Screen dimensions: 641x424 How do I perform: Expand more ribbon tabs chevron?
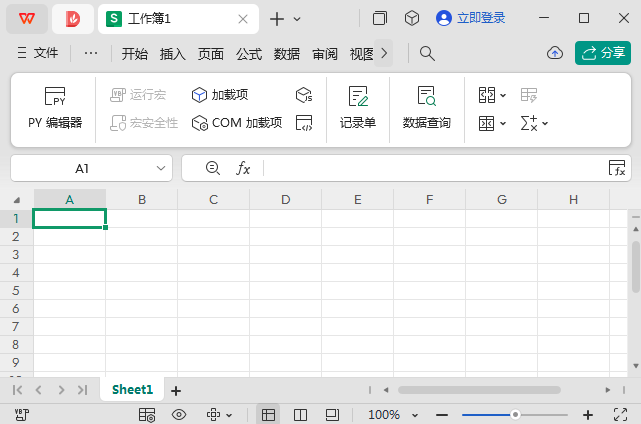384,54
